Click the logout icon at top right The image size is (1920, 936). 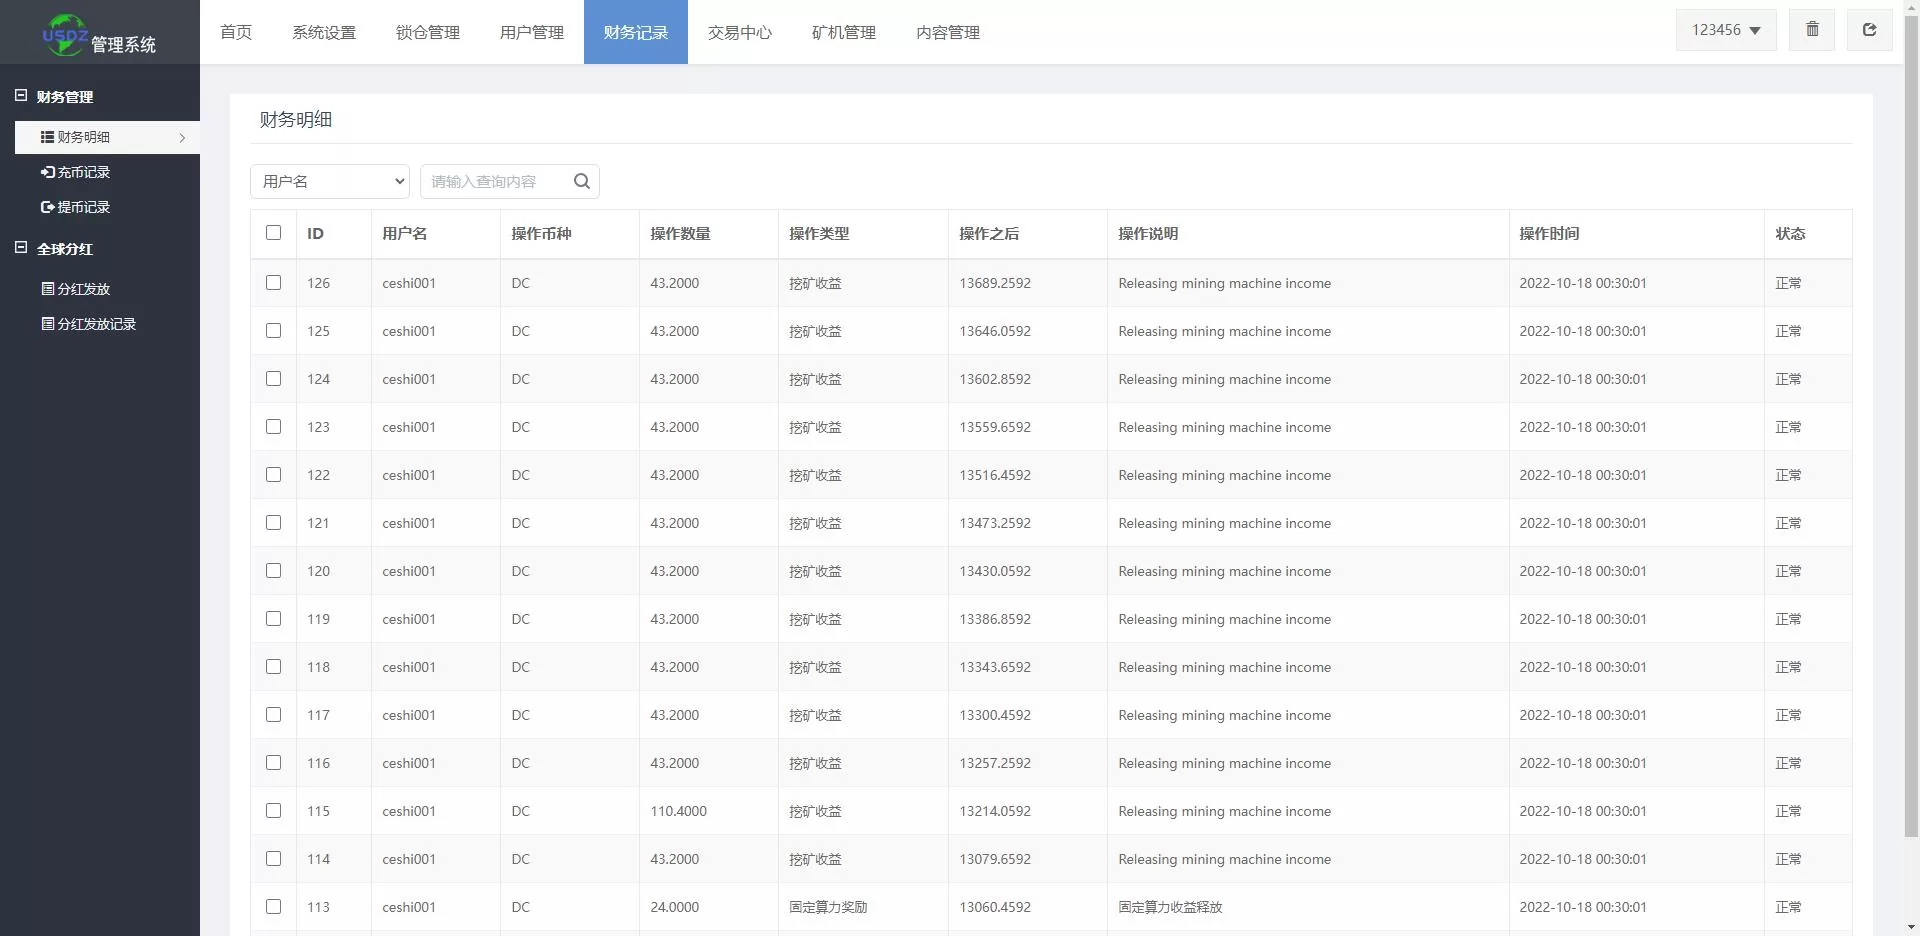(1868, 30)
